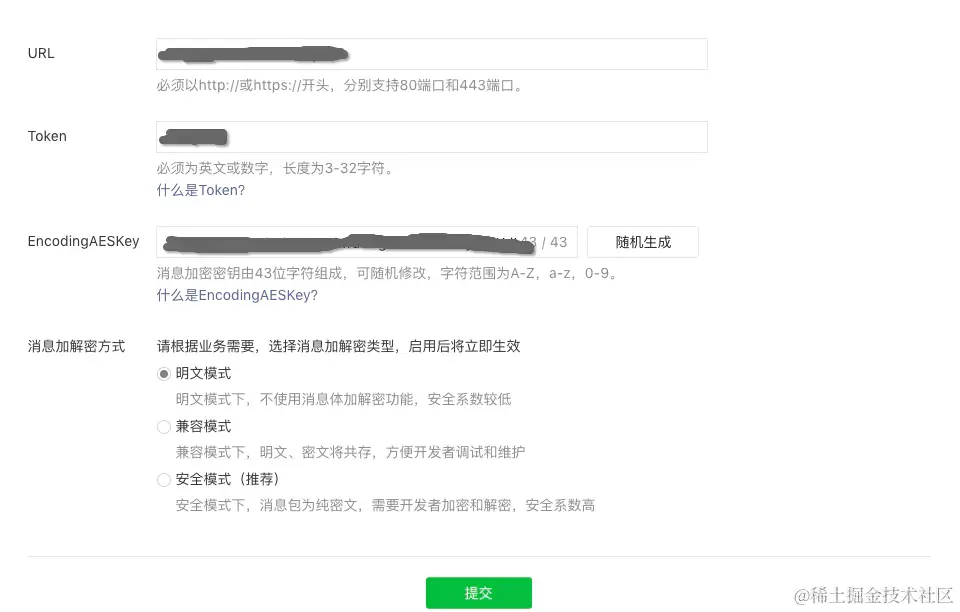Viewport: 960px width, 612px height.
Task: Click the URL field label
Action: click(x=41, y=54)
